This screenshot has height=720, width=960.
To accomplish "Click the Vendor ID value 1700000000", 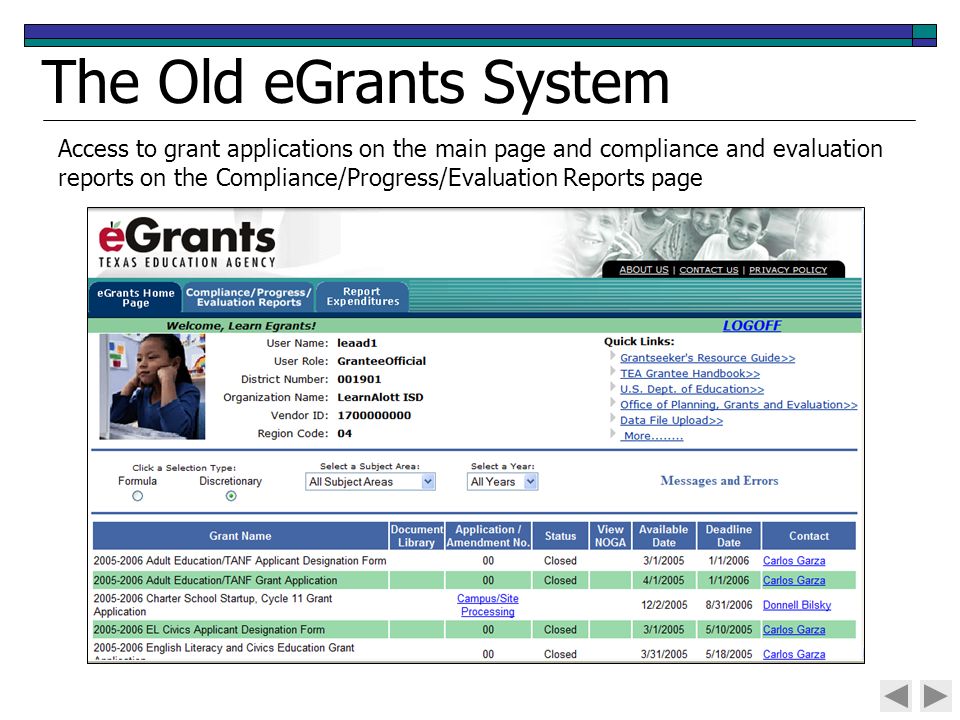I will (374, 415).
